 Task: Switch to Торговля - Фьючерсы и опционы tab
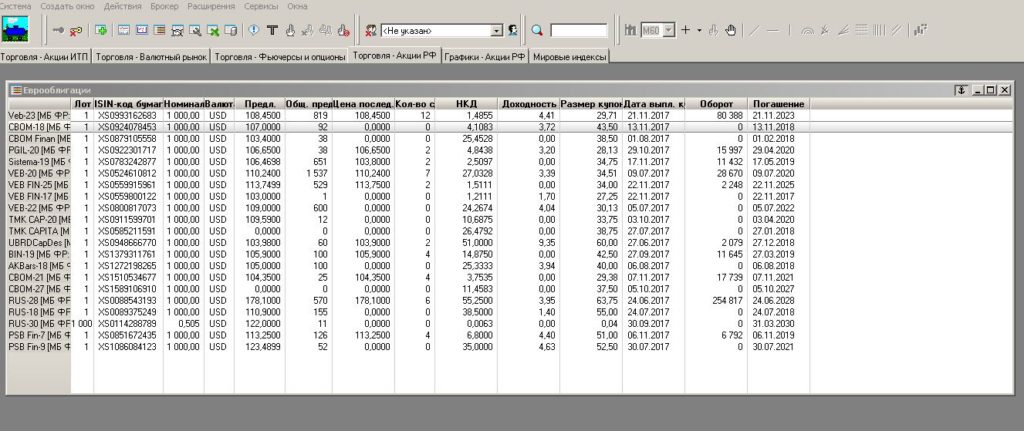point(280,57)
